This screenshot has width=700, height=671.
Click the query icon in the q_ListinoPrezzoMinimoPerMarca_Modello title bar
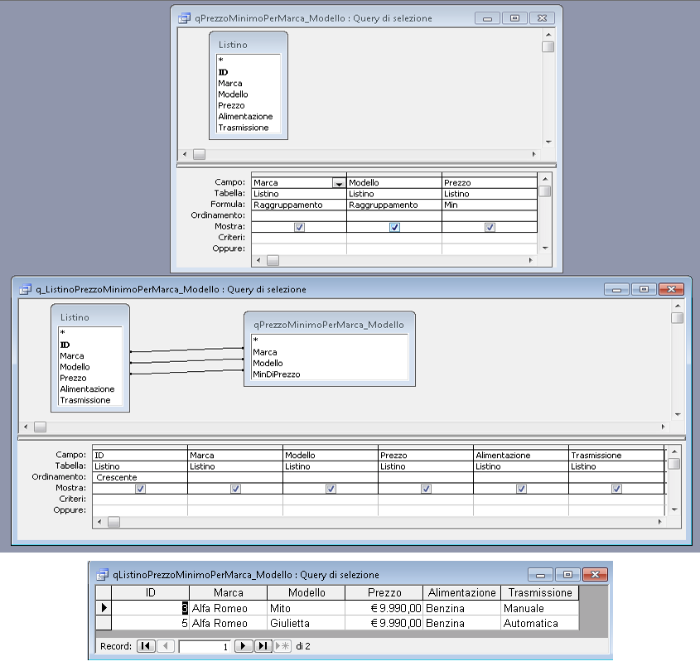(x=25, y=289)
